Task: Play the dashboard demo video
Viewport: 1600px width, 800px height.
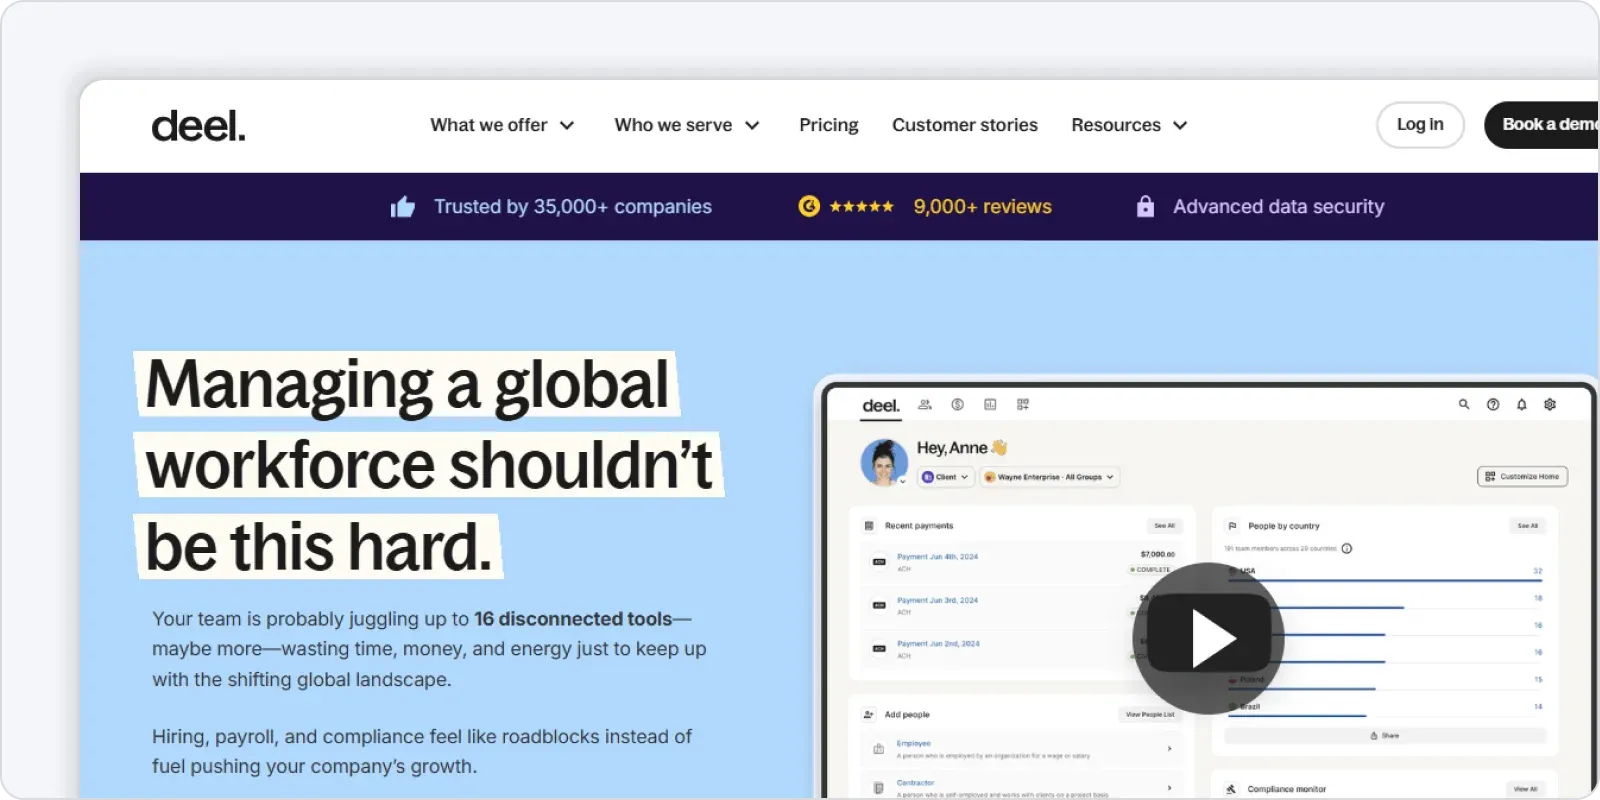Action: click(x=1208, y=639)
